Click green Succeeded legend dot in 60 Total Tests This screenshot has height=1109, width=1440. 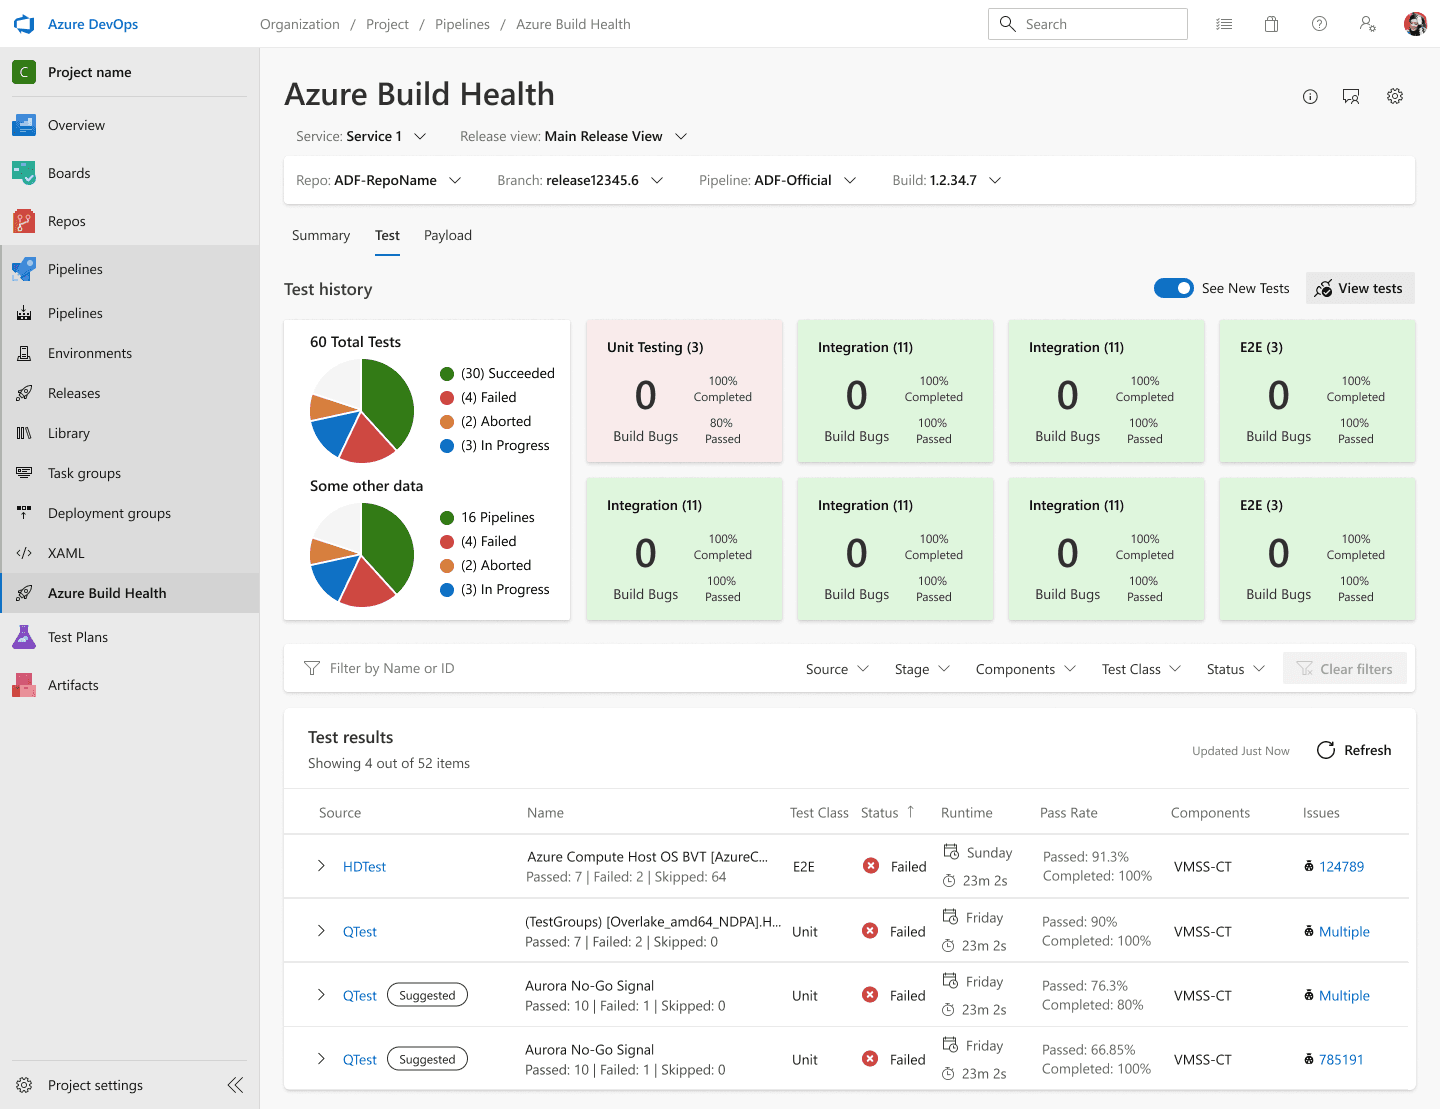point(447,374)
